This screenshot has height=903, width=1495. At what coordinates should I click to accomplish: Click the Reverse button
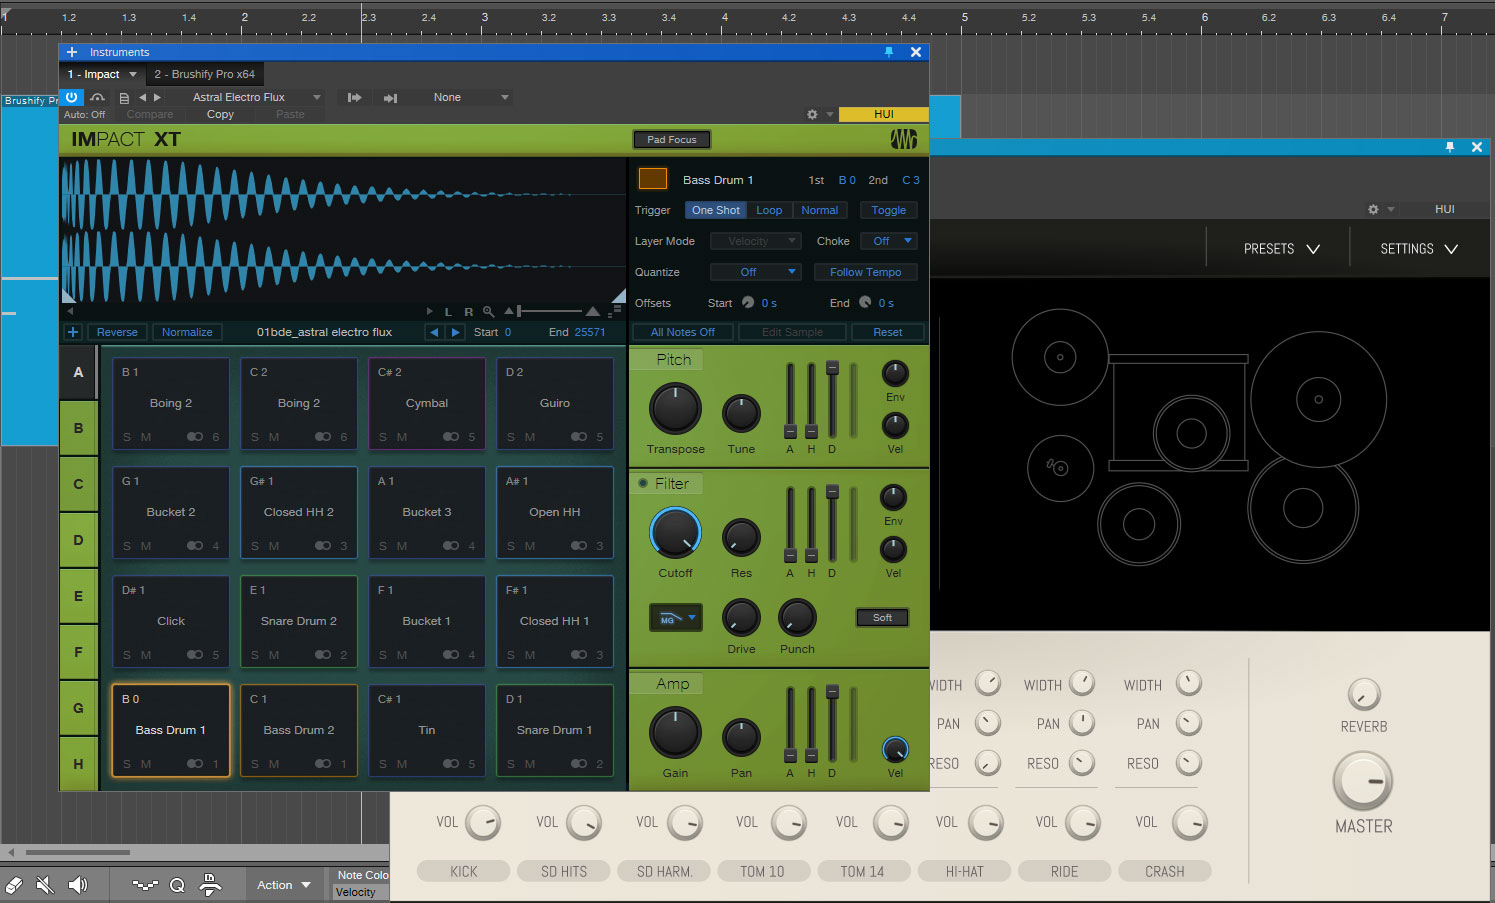117,332
